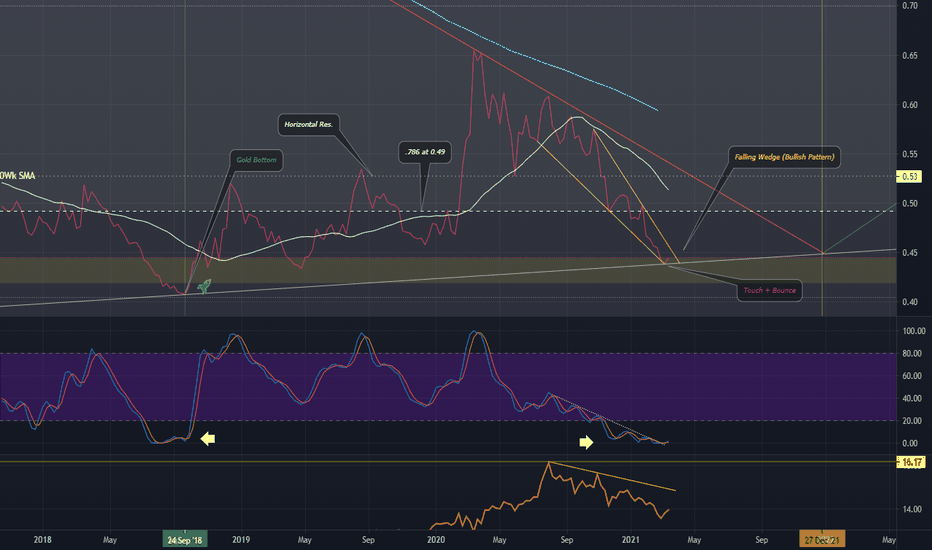The height and width of the screenshot is (550, 932).
Task: Click the '0Wk SMA' label
Action: click(x=17, y=176)
